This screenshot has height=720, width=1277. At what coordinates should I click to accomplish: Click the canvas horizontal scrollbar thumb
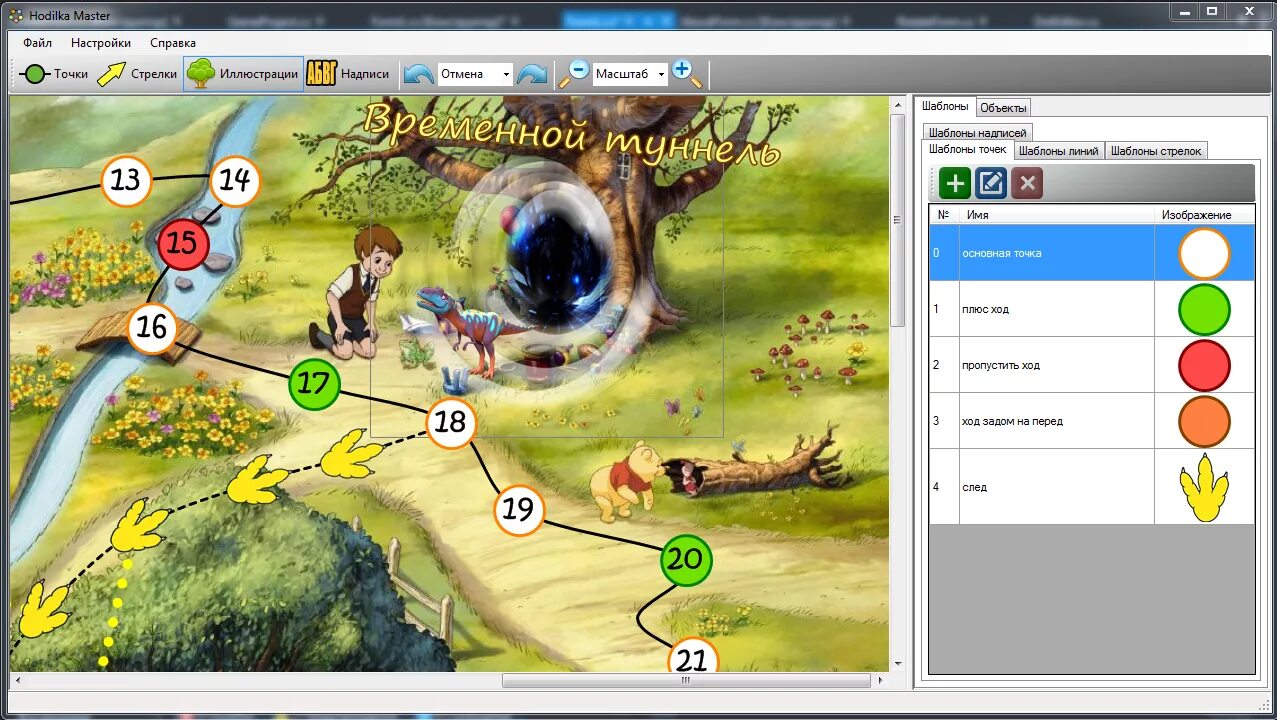coord(686,680)
